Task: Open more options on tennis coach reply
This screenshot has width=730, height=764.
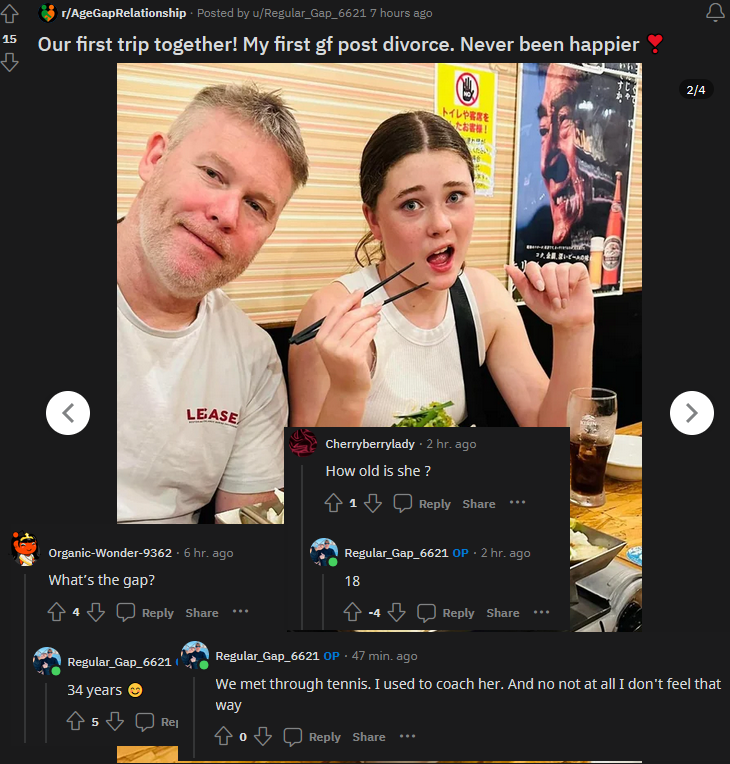Action: (x=407, y=736)
